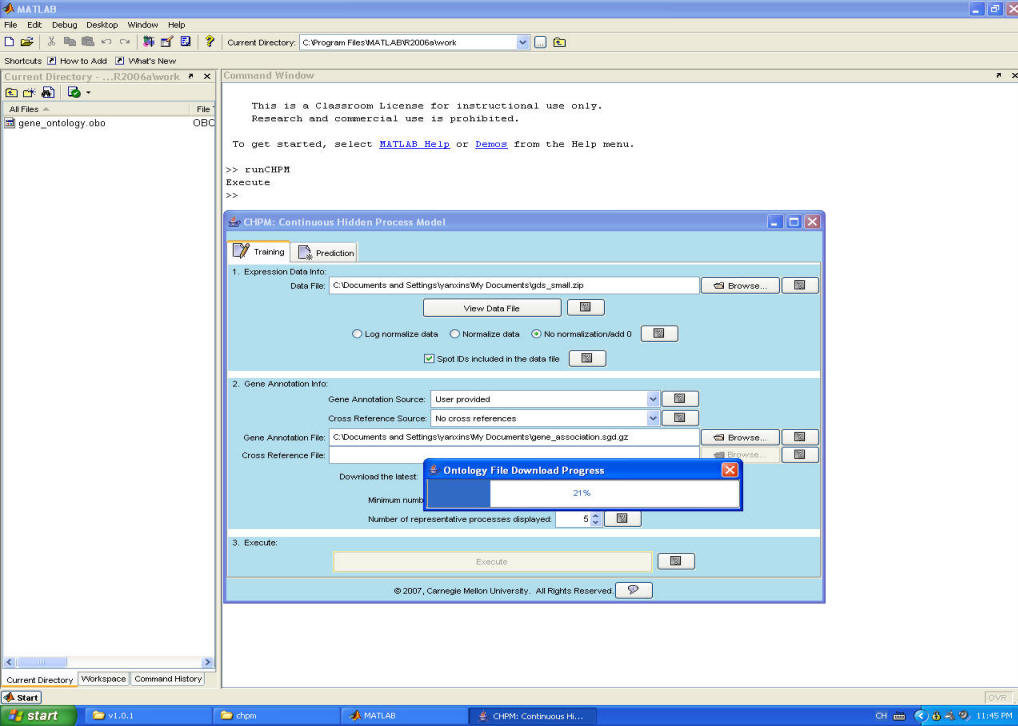Click the View Data File button
The width and height of the screenshot is (1018, 726).
coord(491,308)
